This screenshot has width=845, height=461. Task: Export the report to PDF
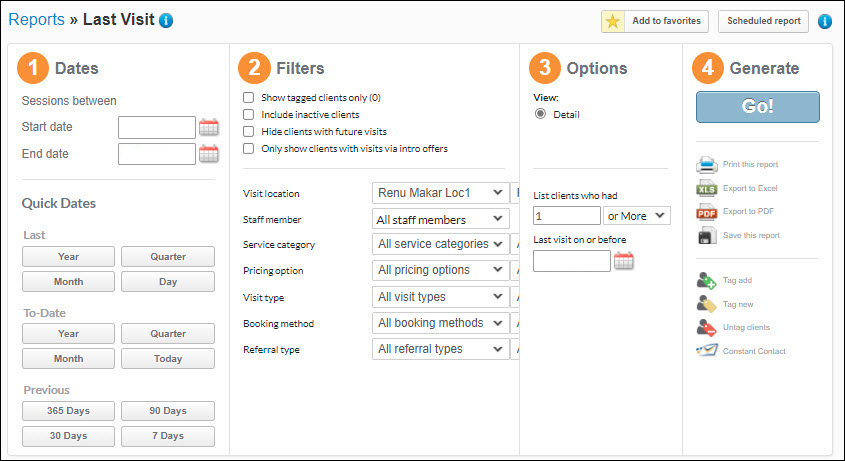(x=707, y=211)
